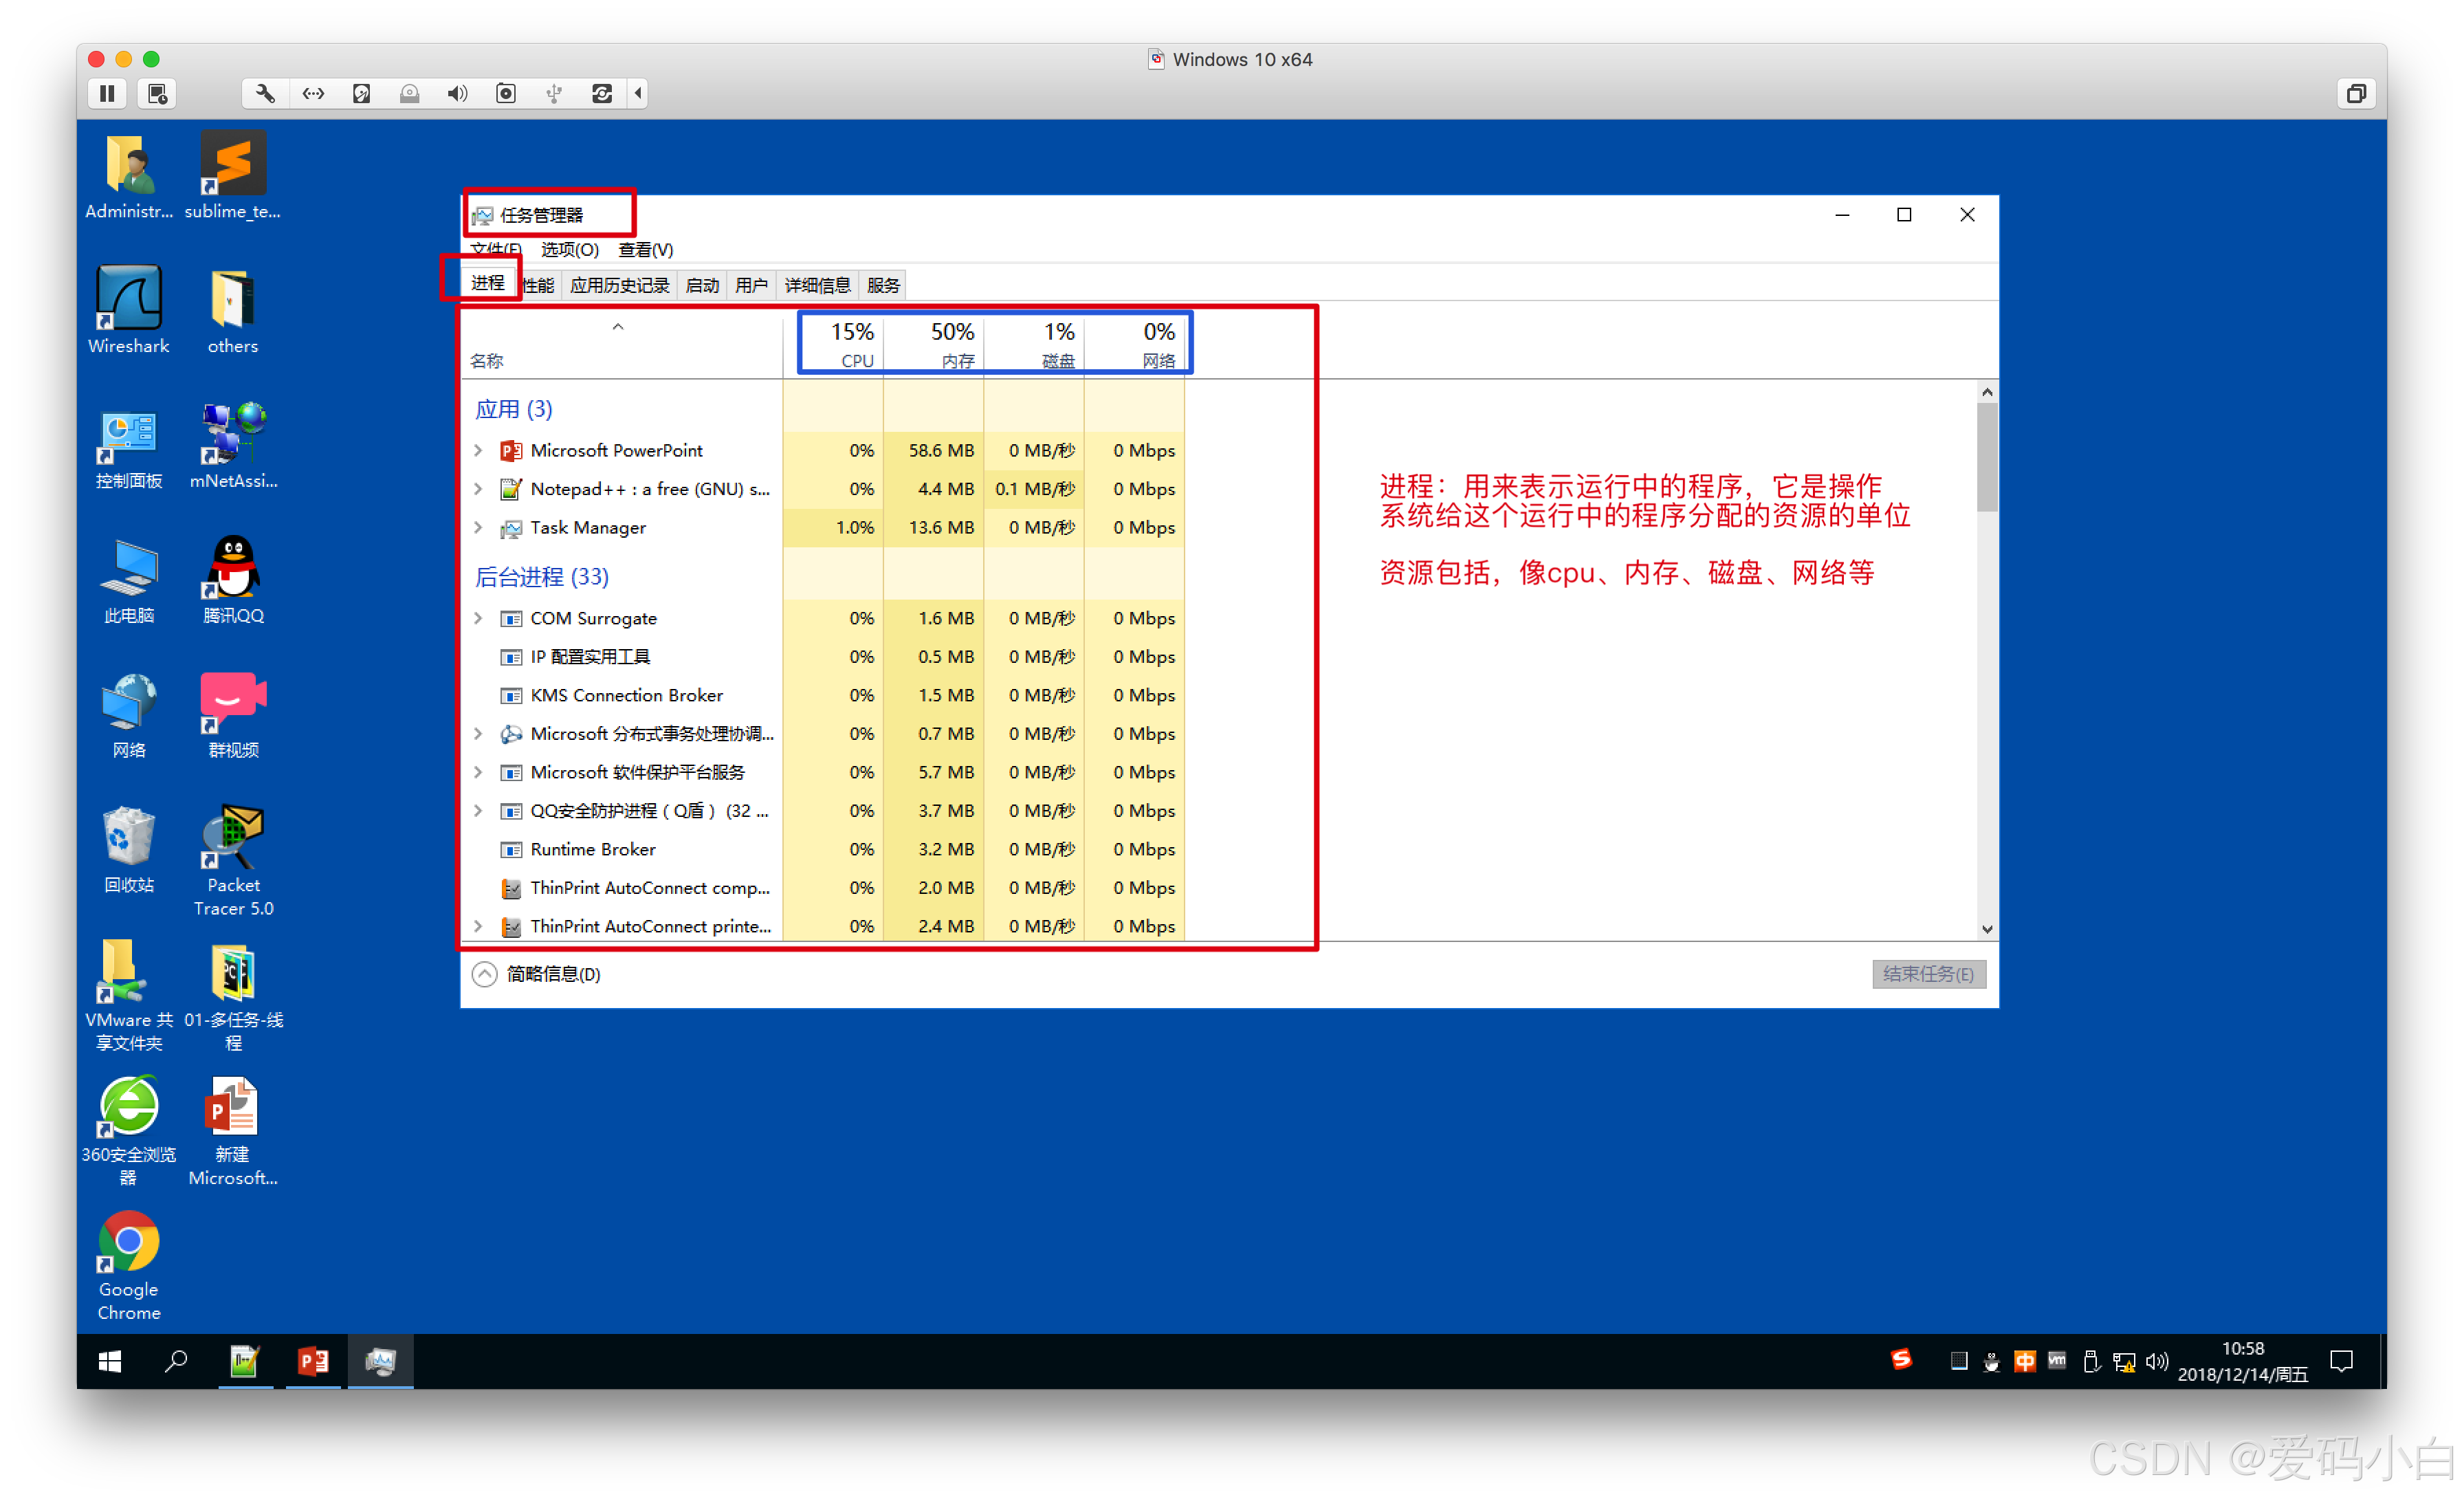The image size is (2464, 1499).
Task: Expand the Microsoft PowerPoint process row
Action: (479, 451)
